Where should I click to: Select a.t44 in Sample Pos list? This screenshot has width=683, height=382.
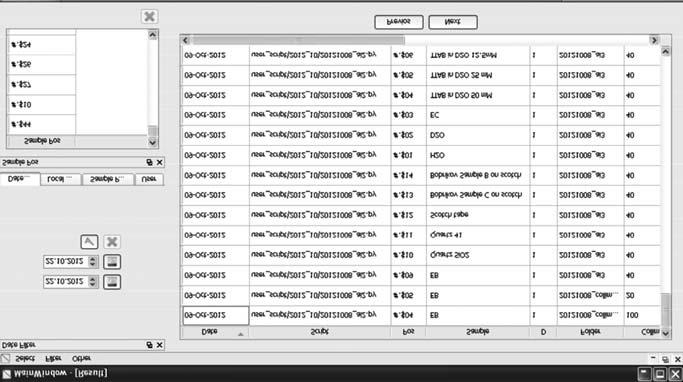tap(41, 125)
